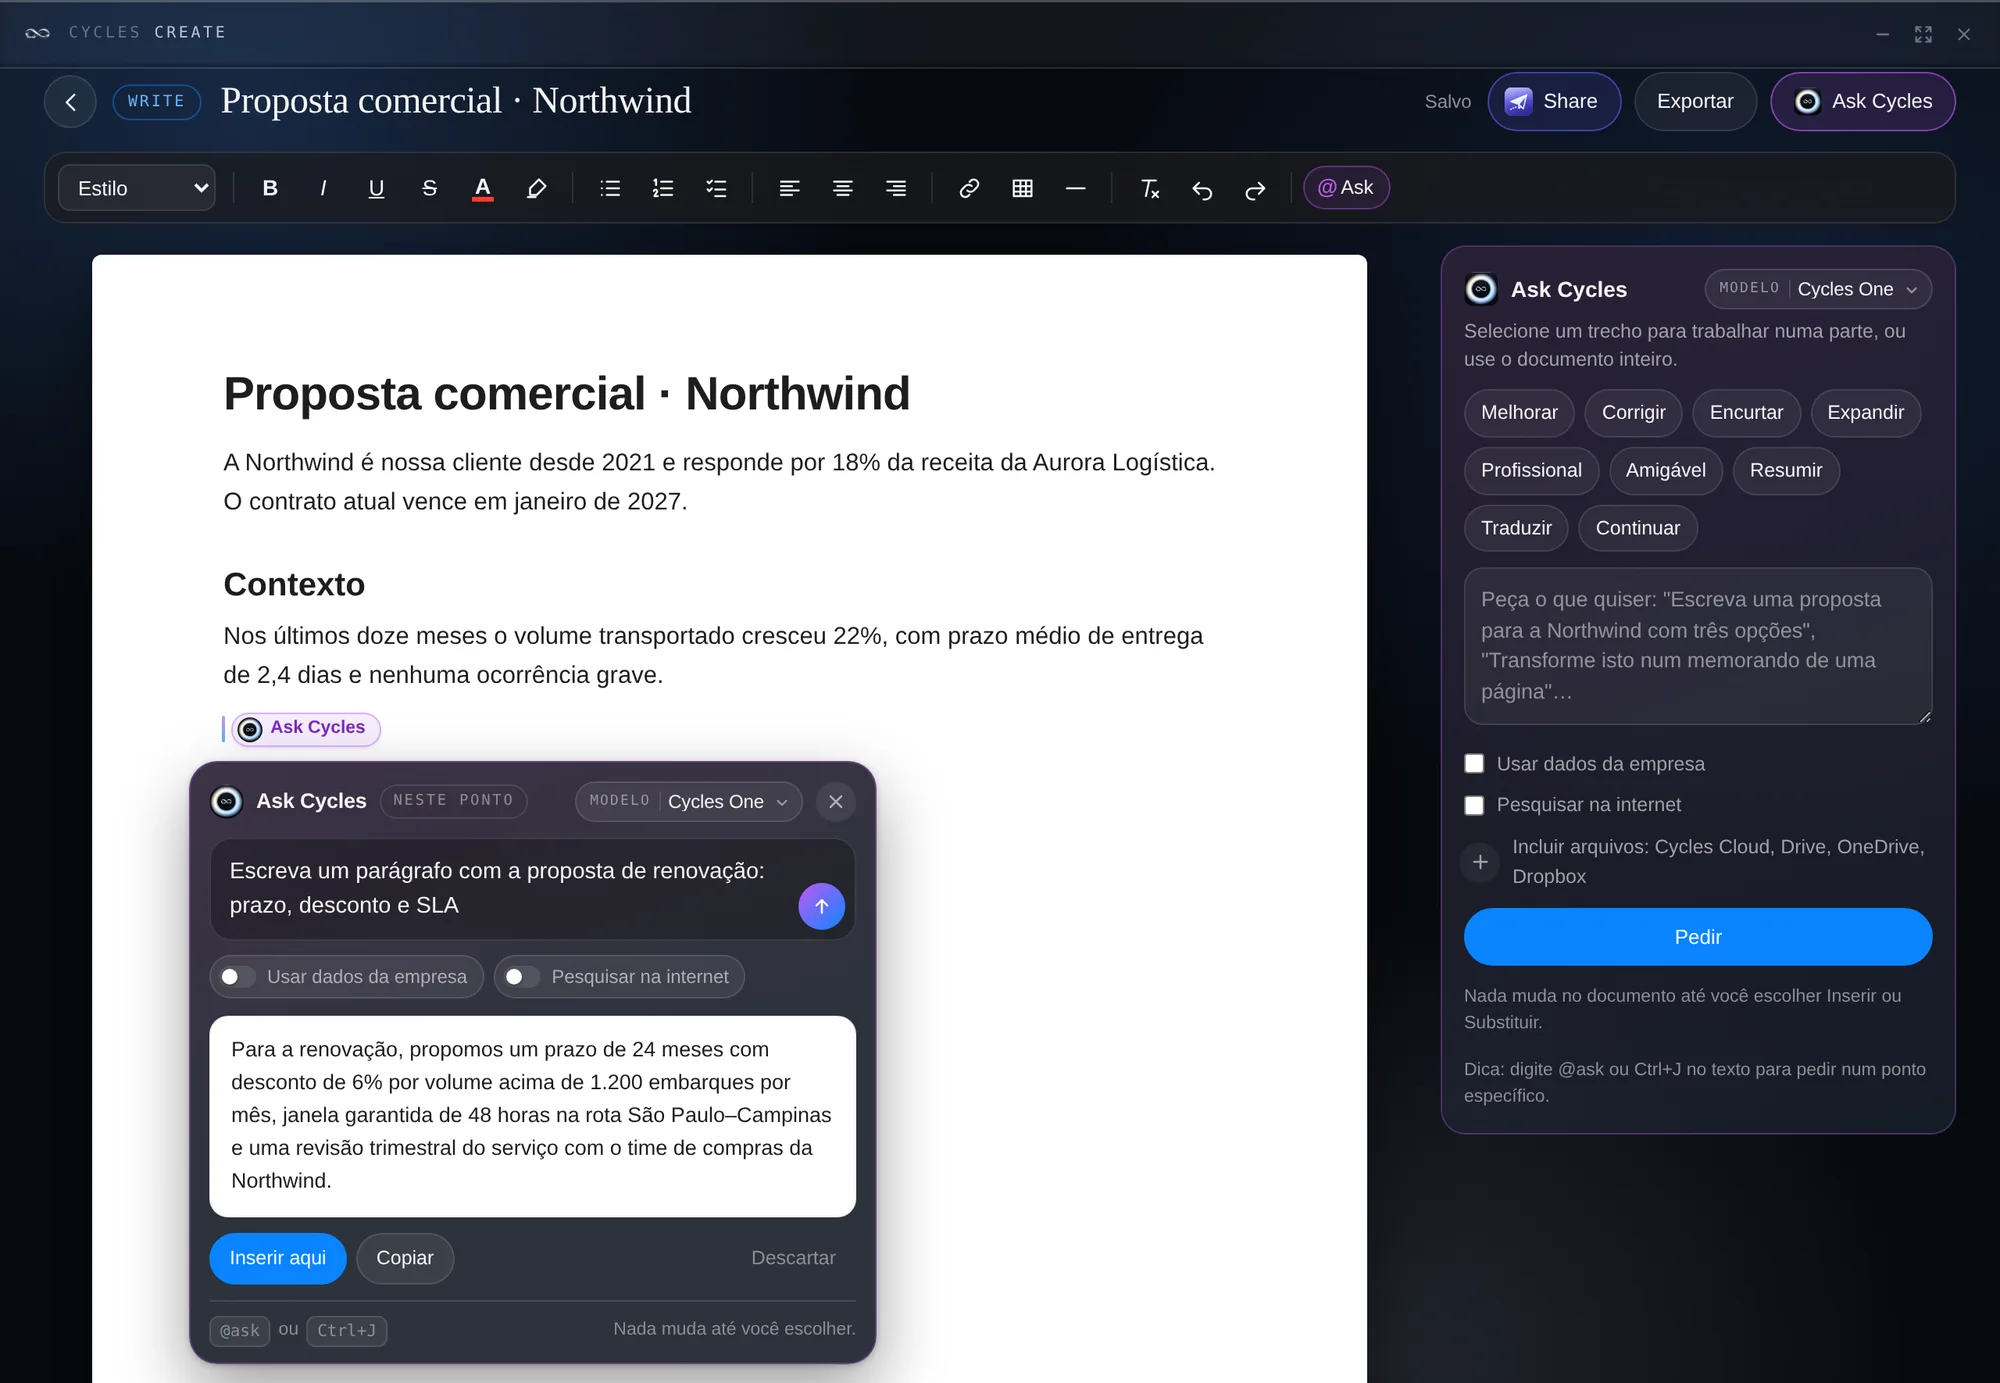
Task: Open the Modelo dropdown in inline popup
Action: (689, 801)
